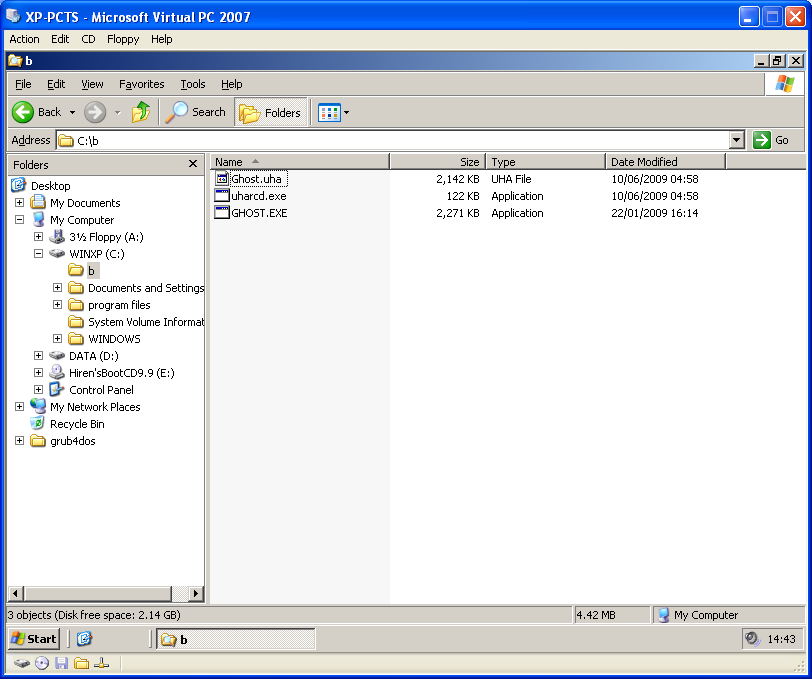812x679 pixels.
Task: Select DATA (D:) drive icon
Action: click(x=56, y=356)
